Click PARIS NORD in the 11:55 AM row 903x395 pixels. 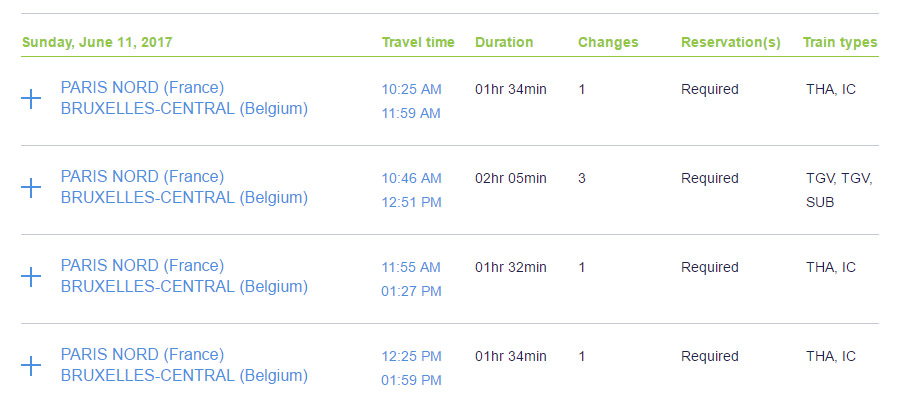(x=142, y=265)
